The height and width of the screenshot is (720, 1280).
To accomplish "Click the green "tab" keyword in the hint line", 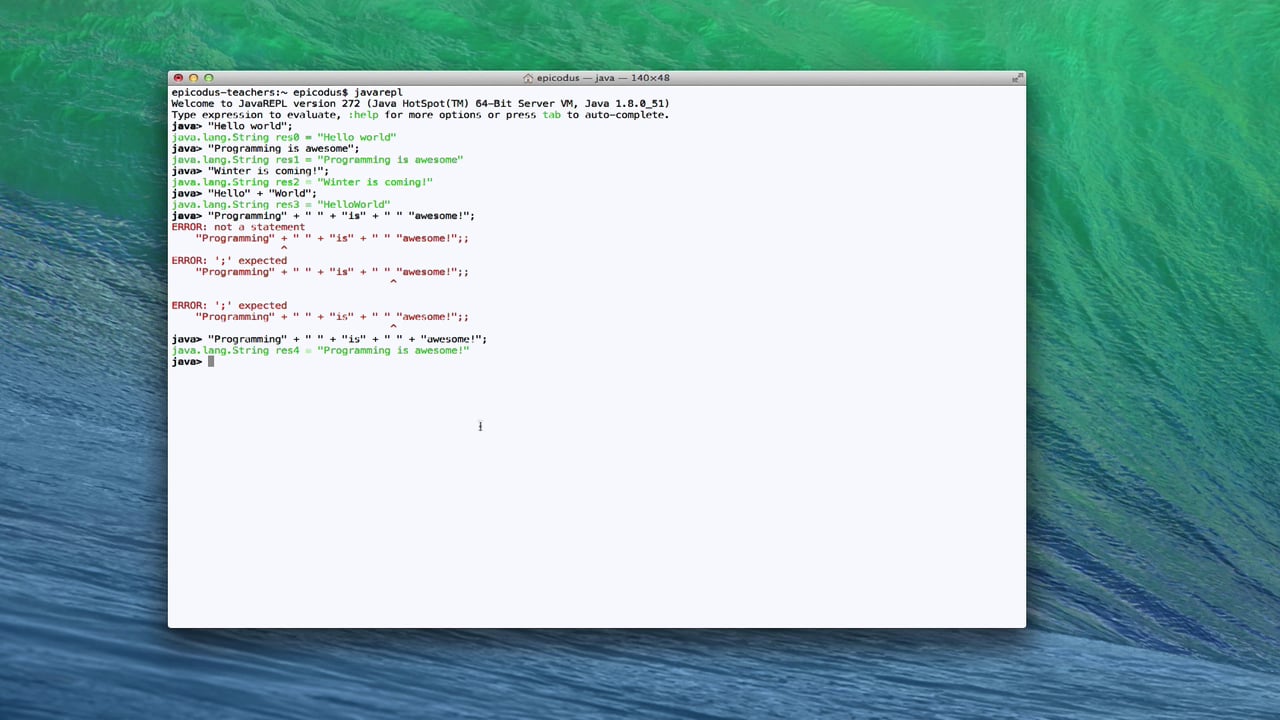I will point(552,115).
